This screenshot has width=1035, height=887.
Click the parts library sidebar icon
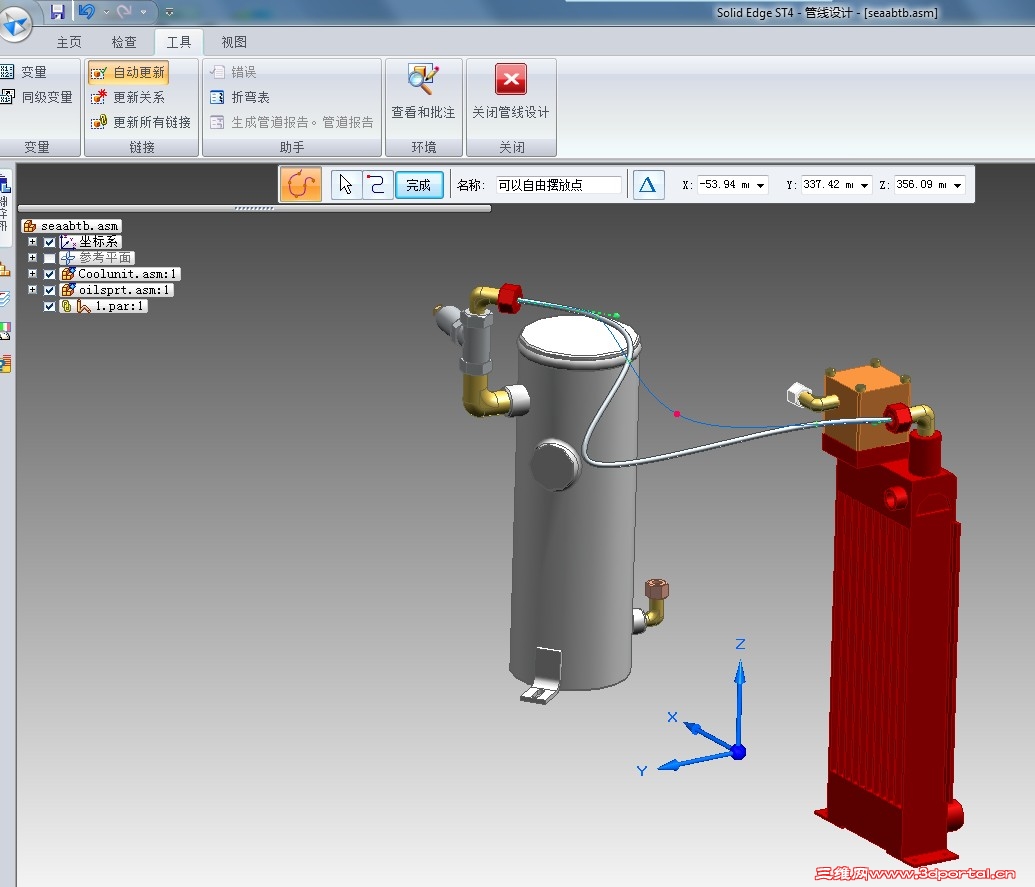(x=5, y=269)
